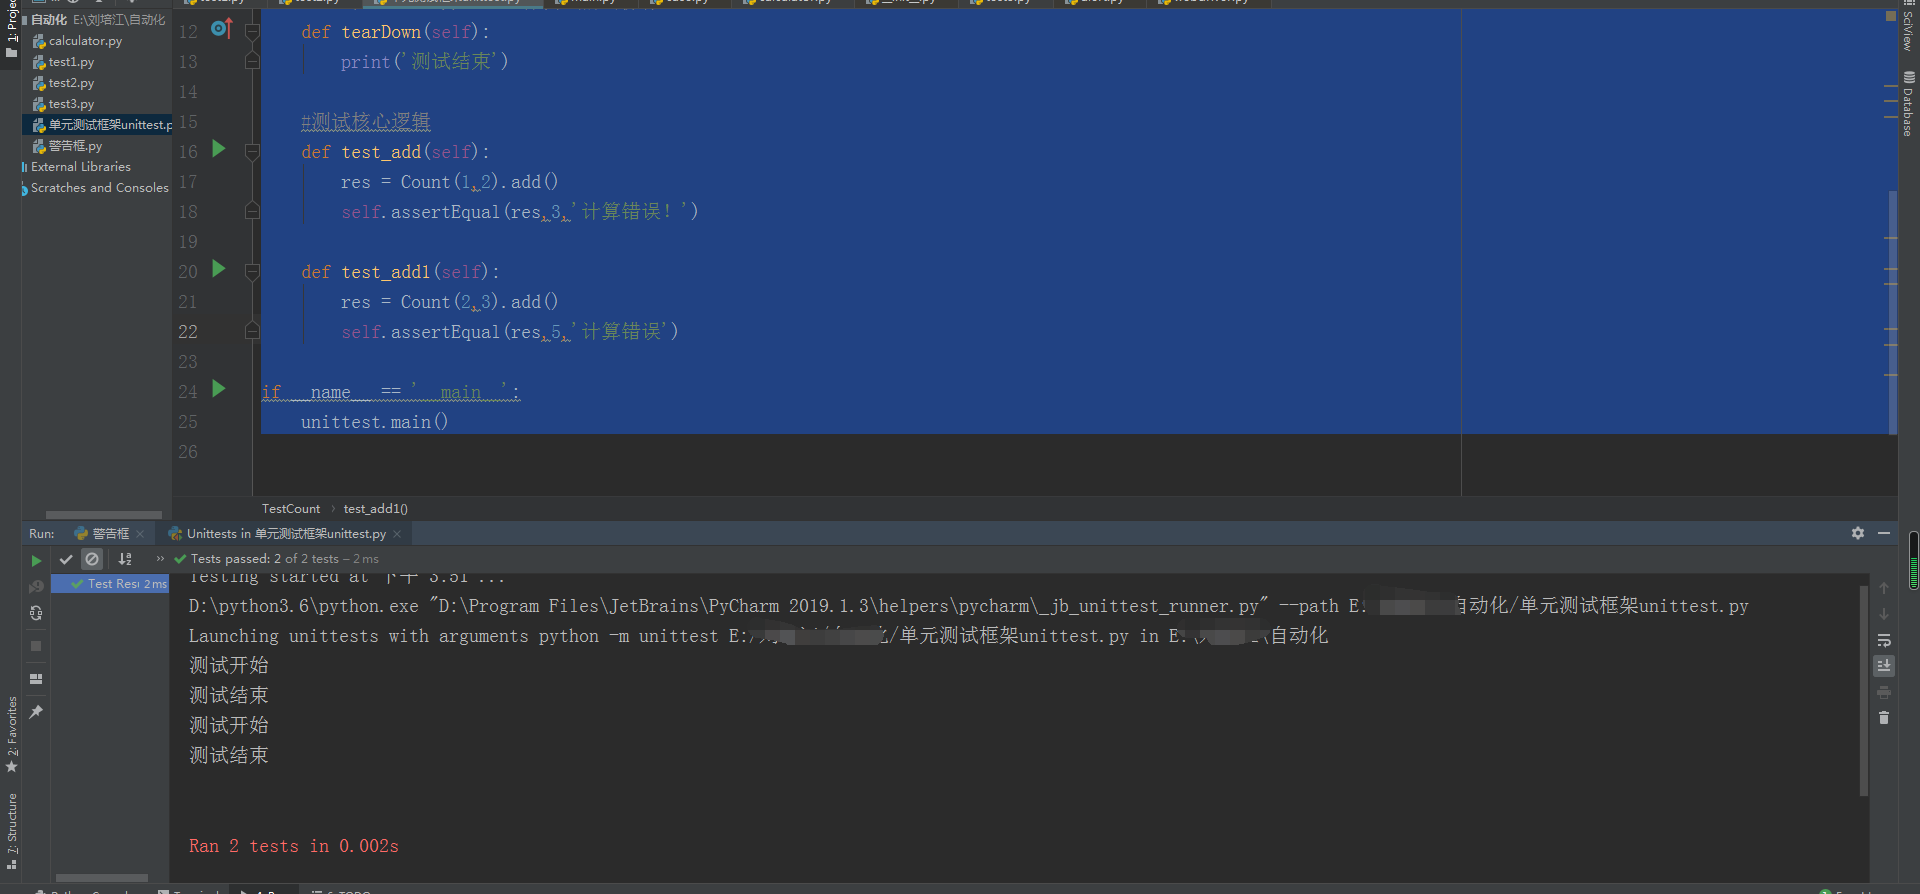This screenshot has height=894, width=1920.
Task: Open the Favorites tool window tab
Action: point(12,734)
